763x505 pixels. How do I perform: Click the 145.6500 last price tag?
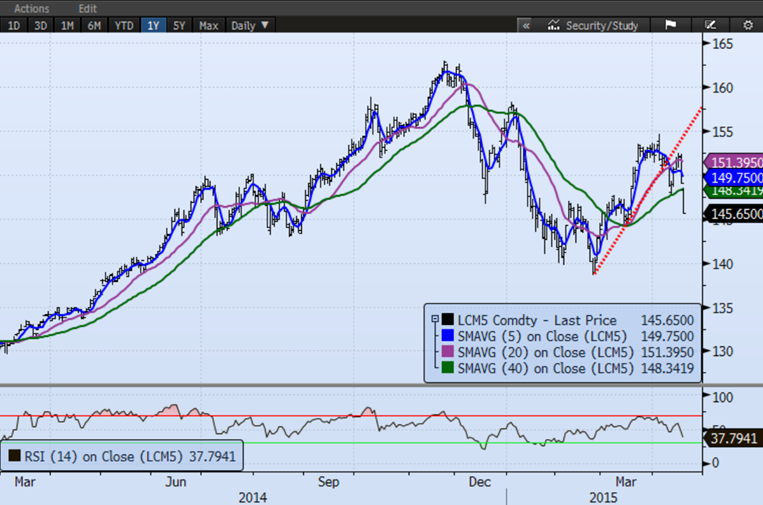[734, 214]
